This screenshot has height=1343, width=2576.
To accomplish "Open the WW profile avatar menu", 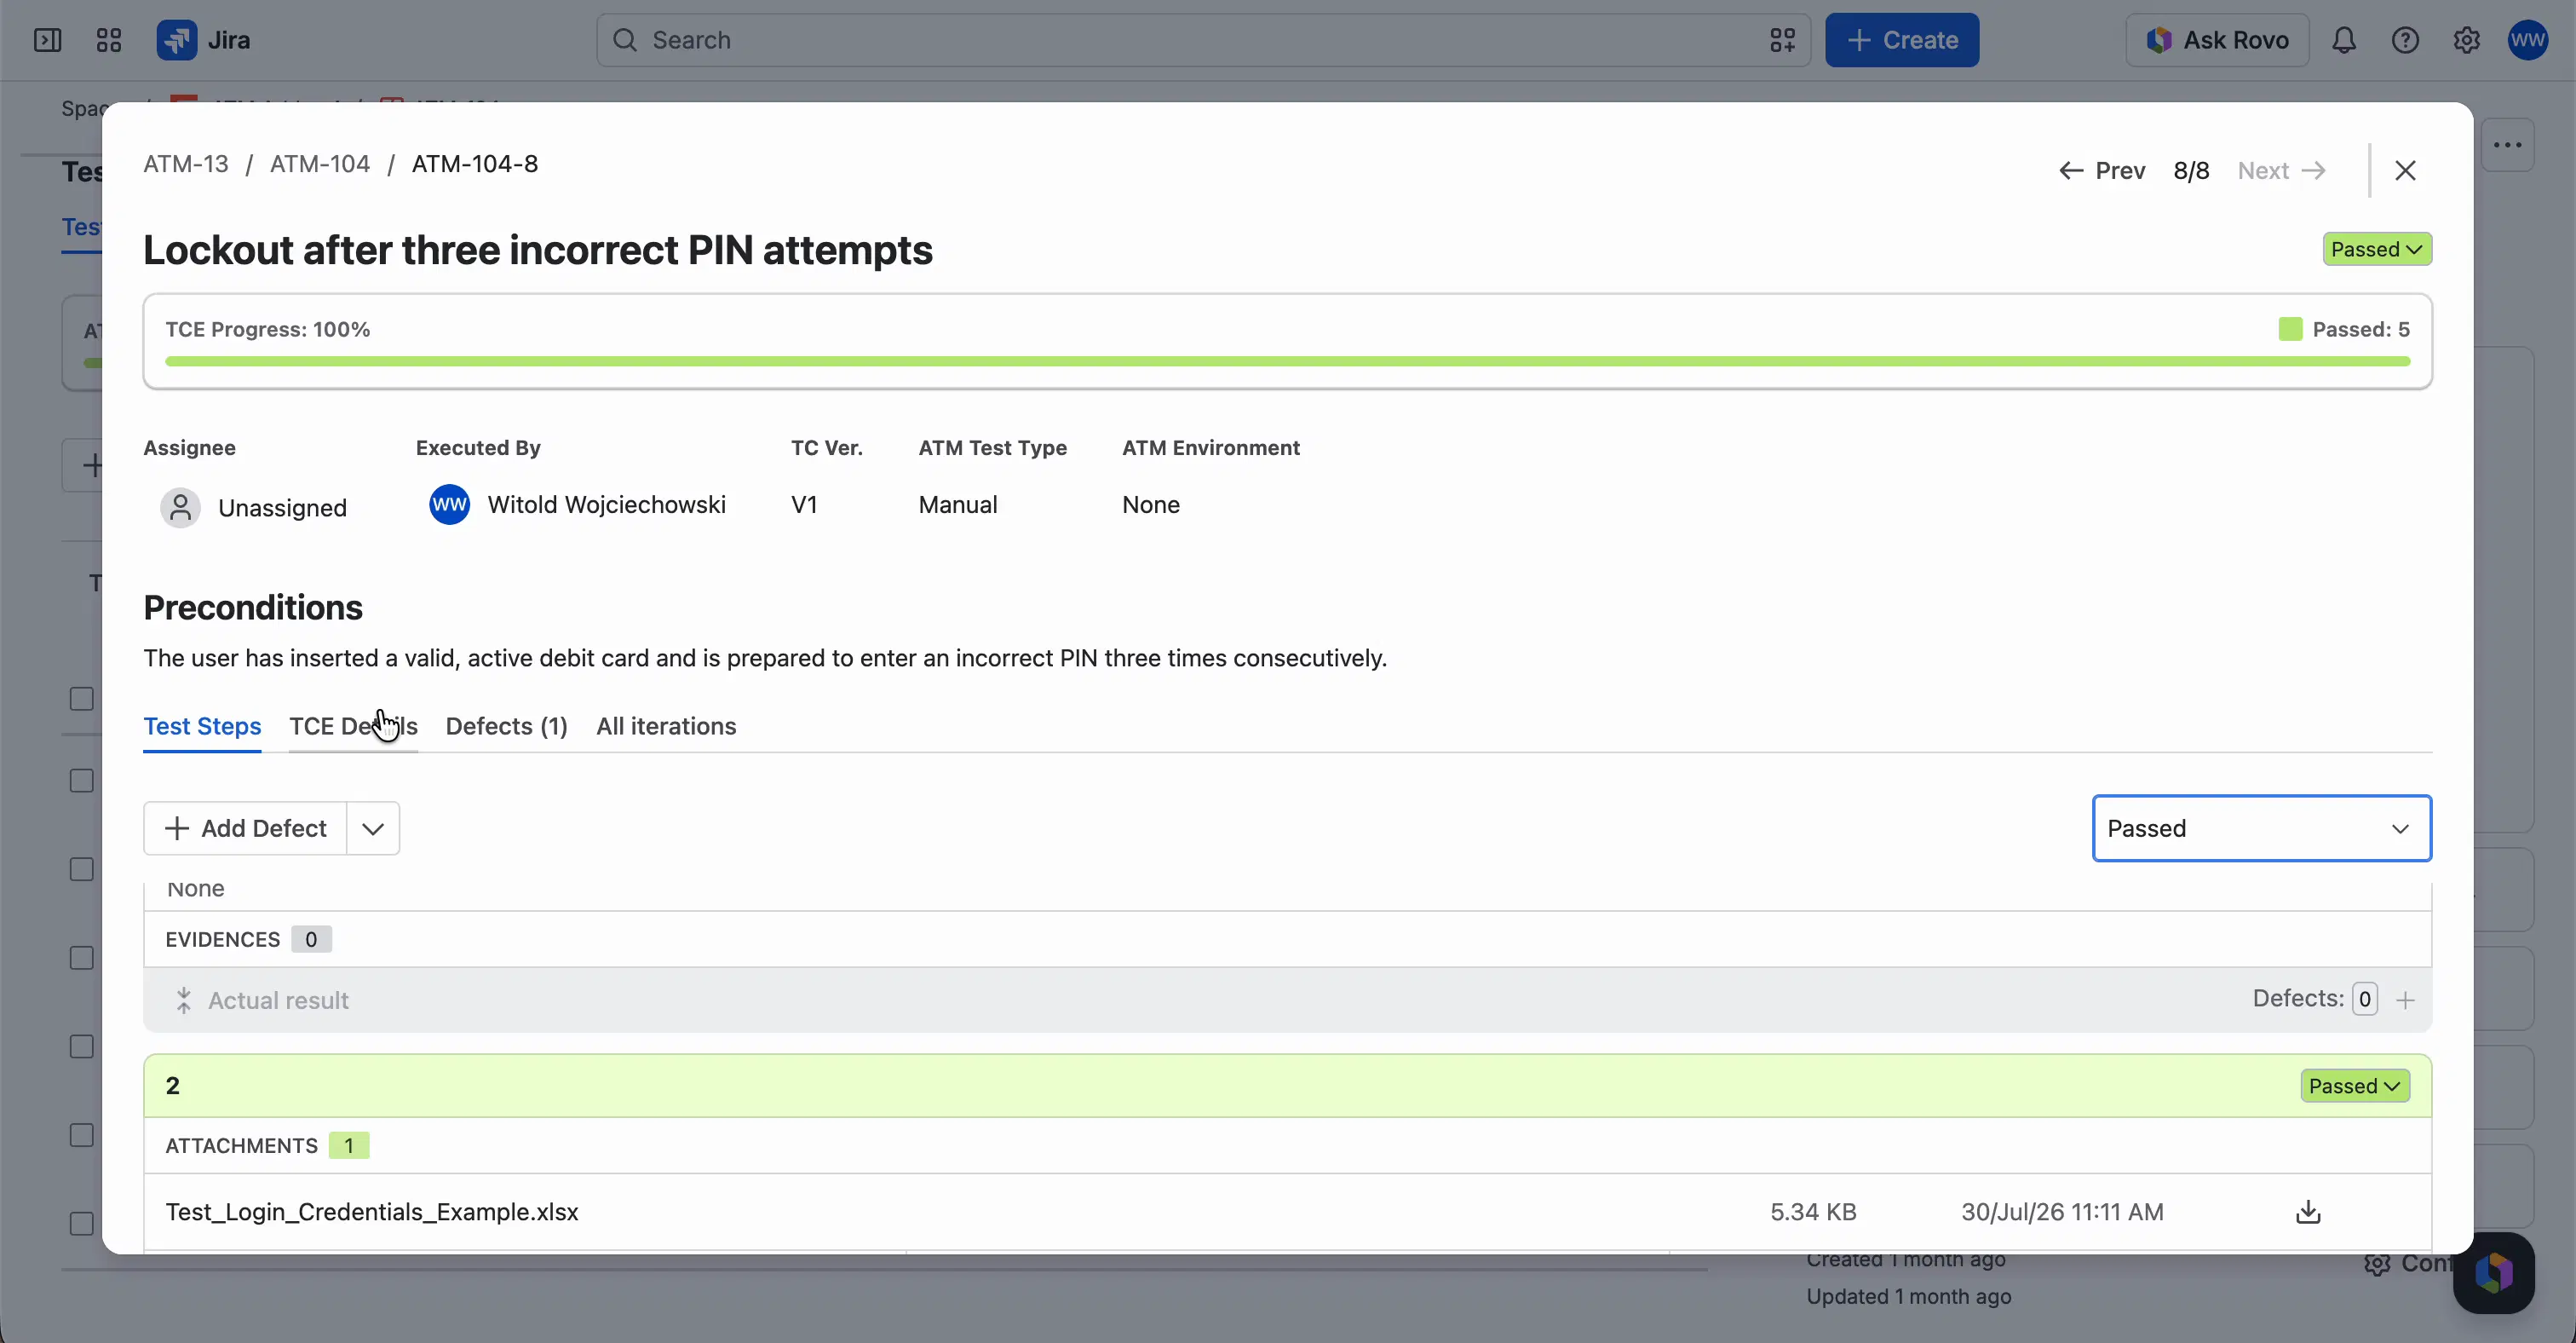I will (2527, 40).
